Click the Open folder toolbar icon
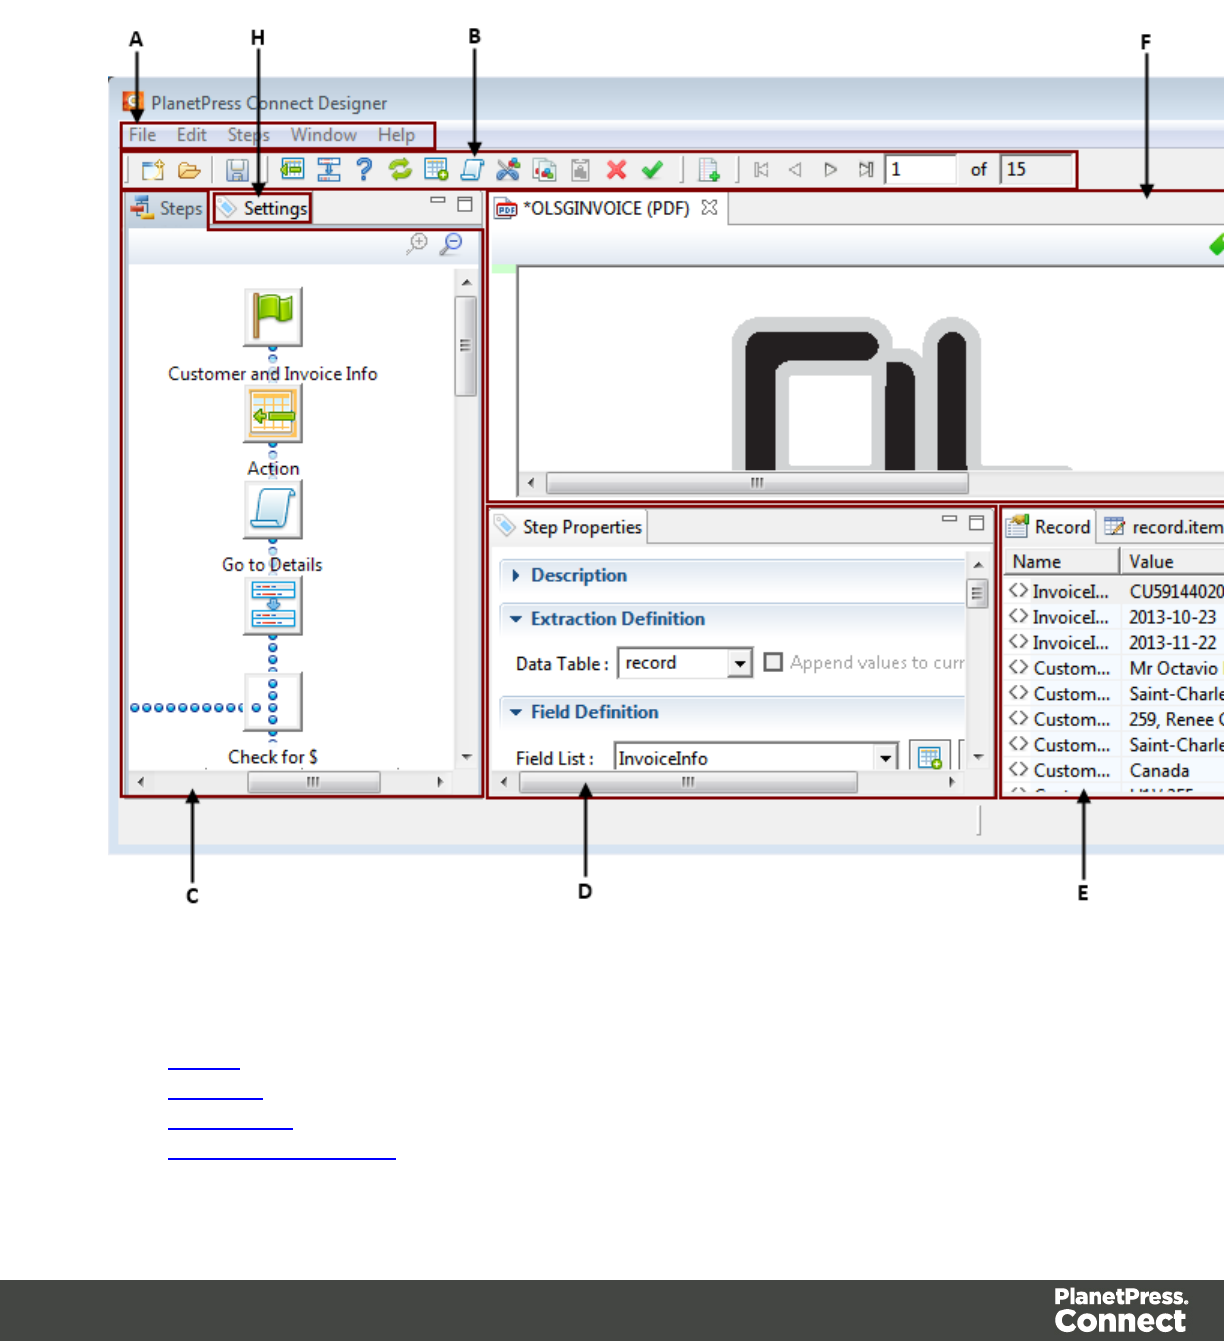Image resolution: width=1224 pixels, height=1341 pixels. click(x=190, y=170)
